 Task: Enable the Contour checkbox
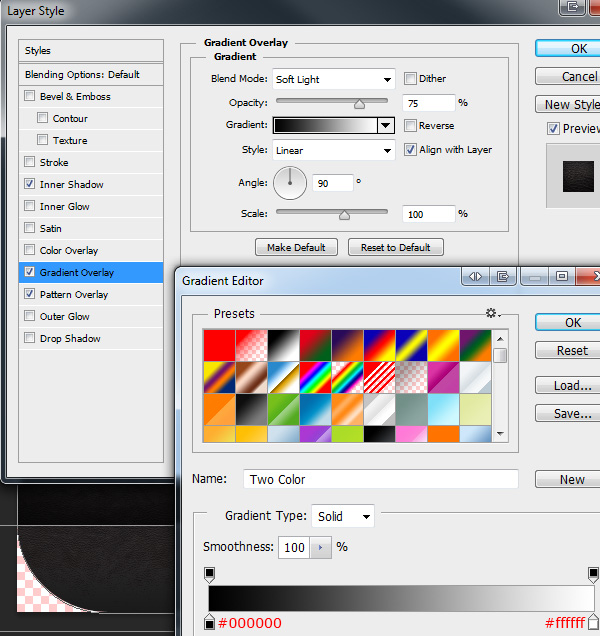coord(42,118)
